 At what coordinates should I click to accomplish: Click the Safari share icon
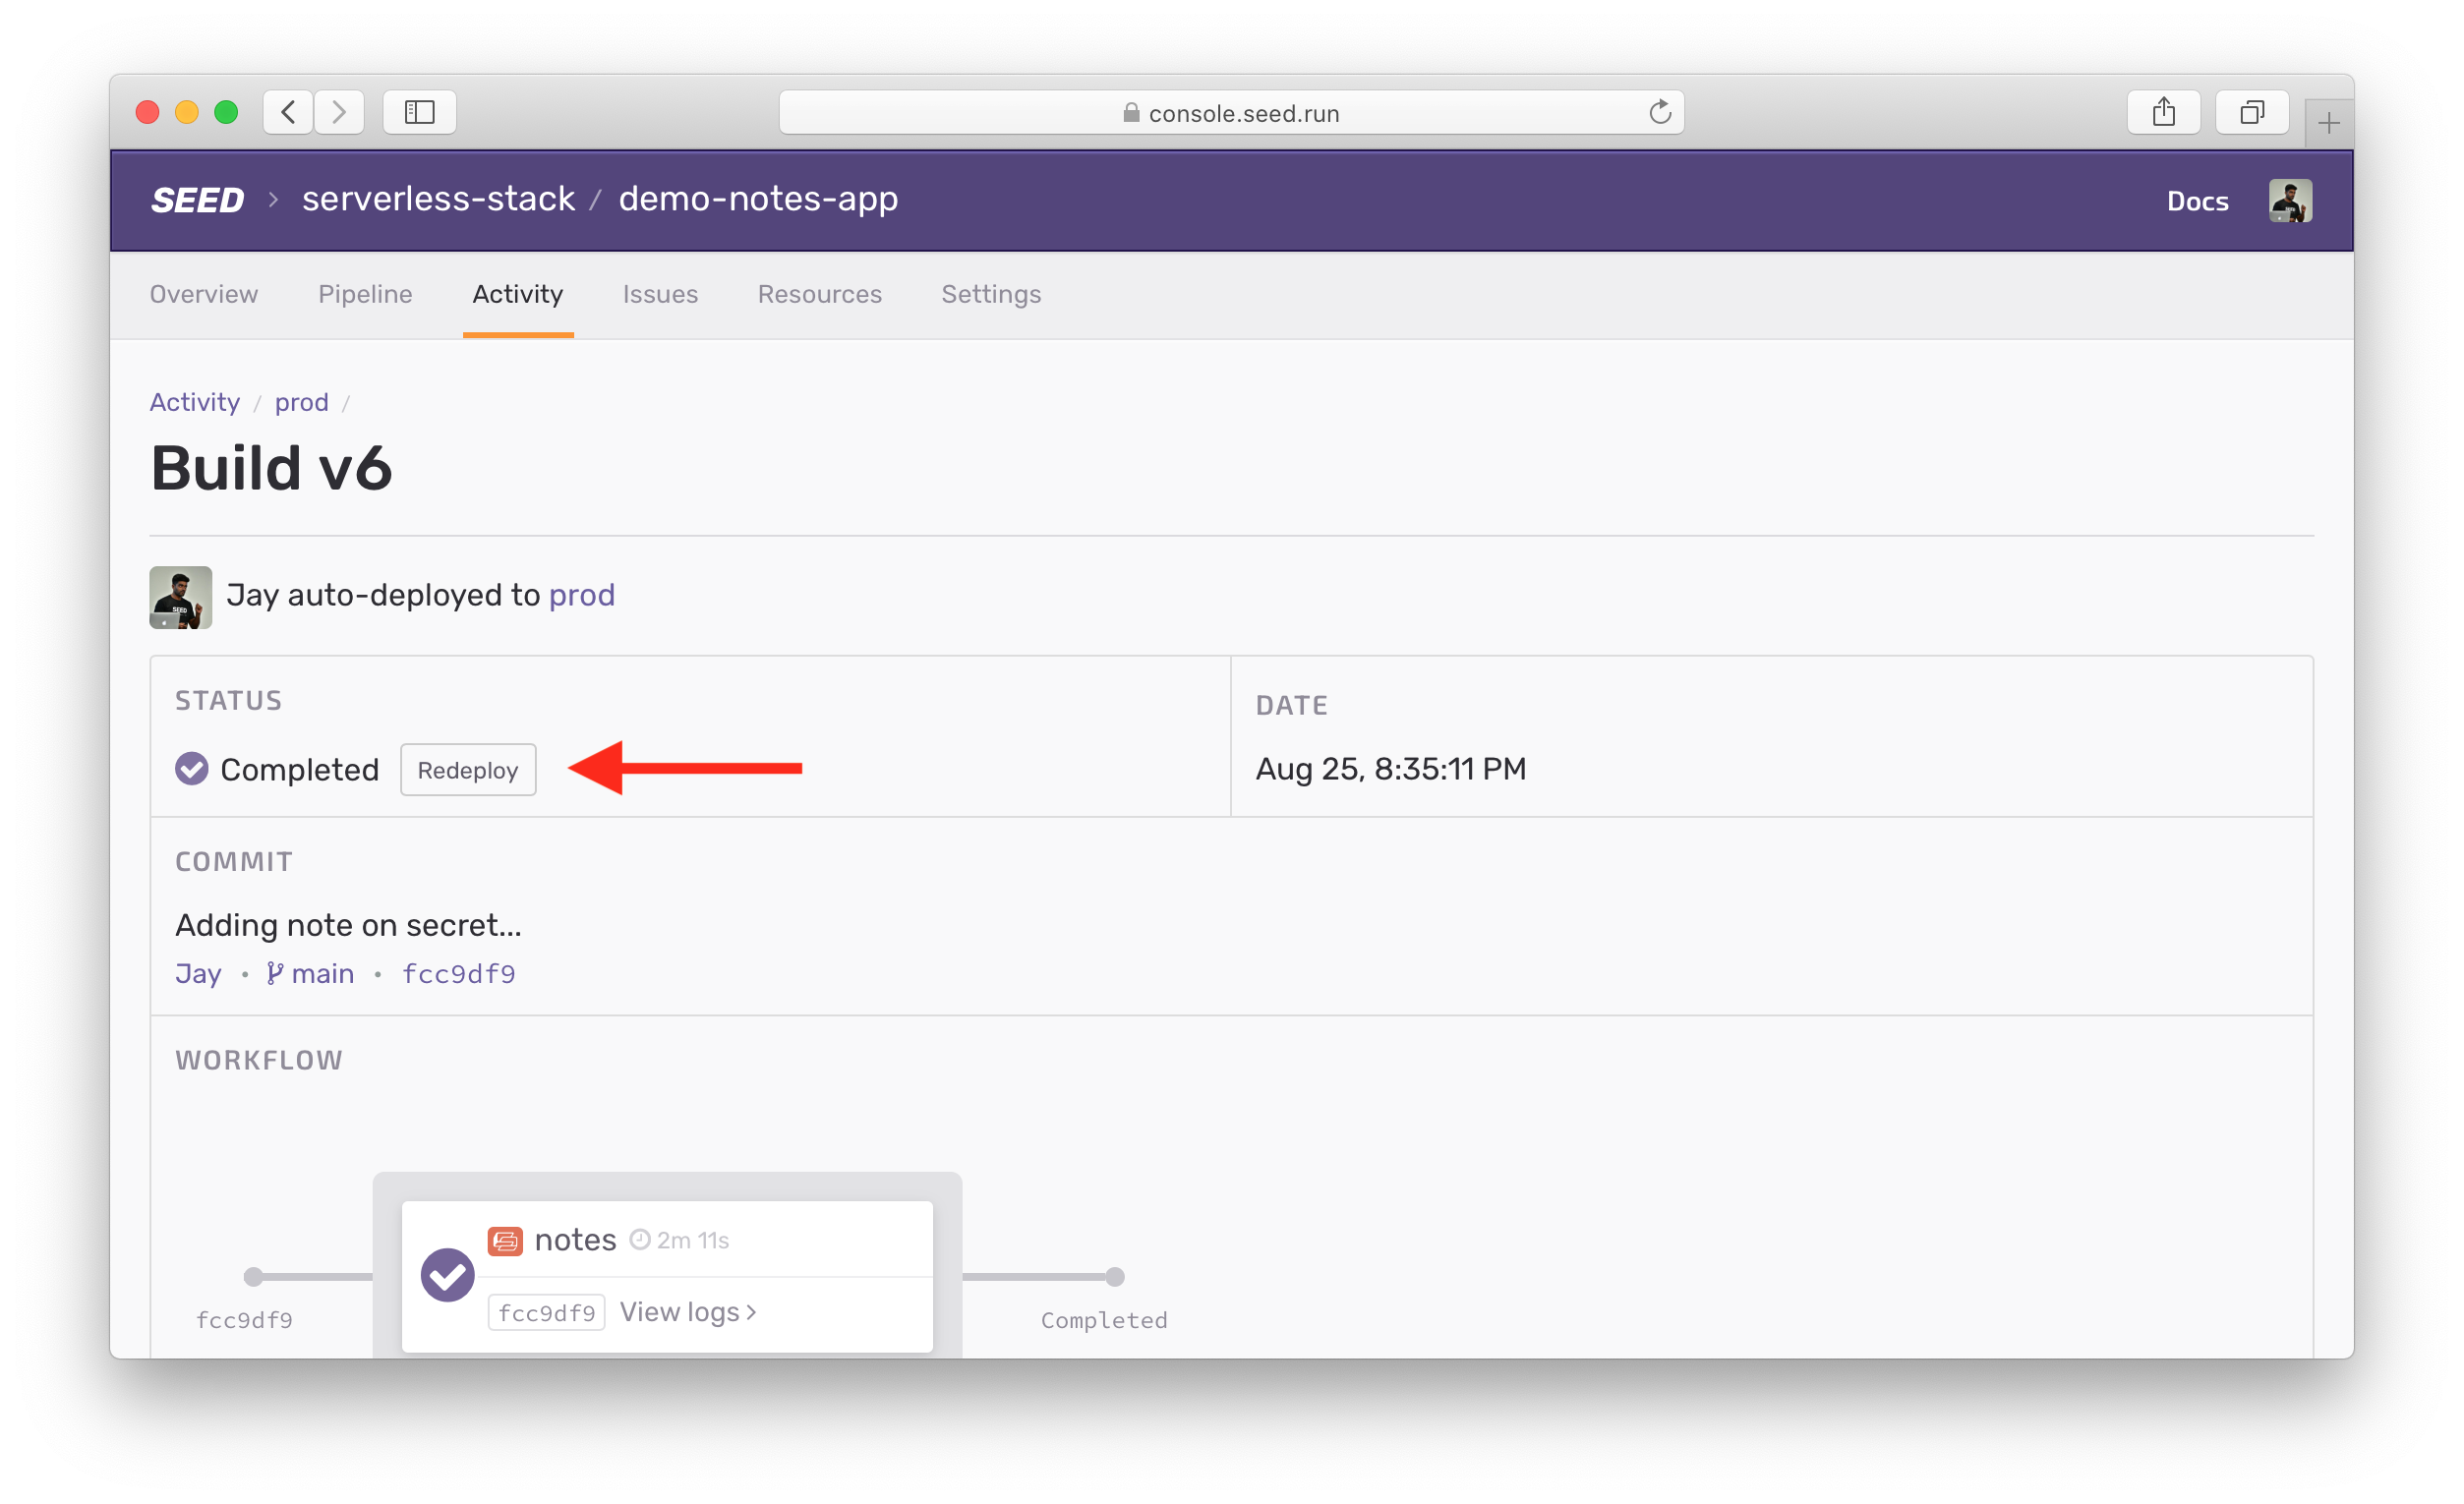(x=2163, y=112)
